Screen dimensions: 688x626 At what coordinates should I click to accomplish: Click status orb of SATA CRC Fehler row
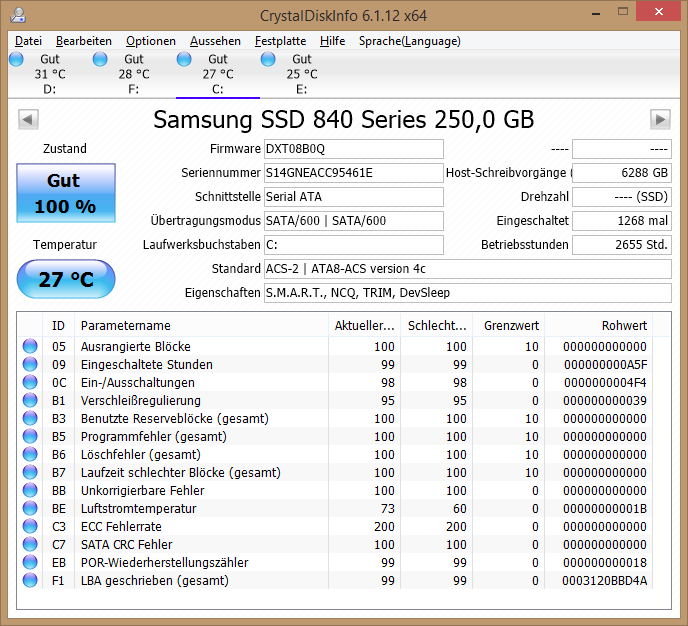coord(30,544)
